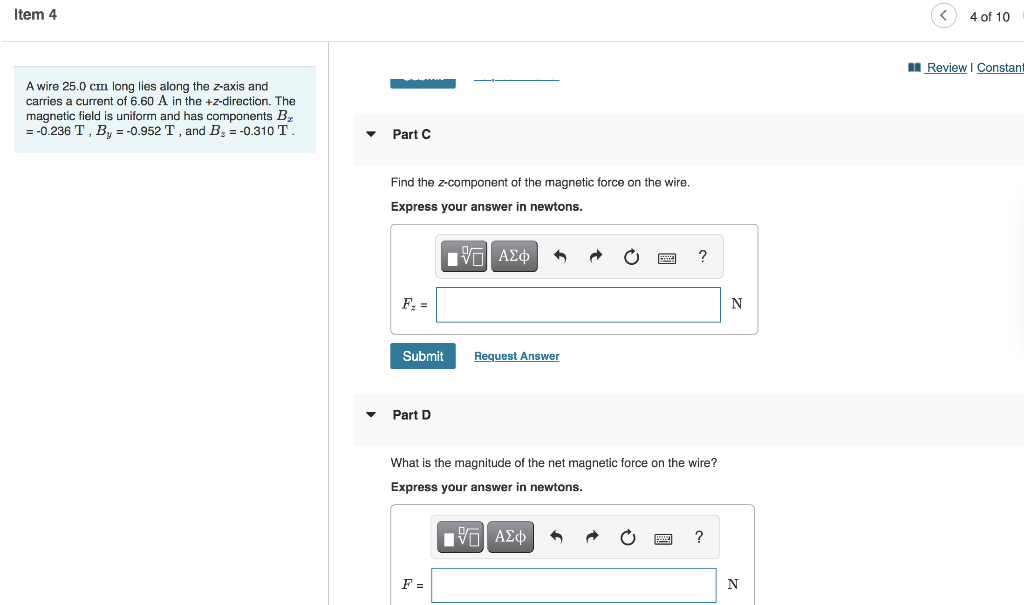This screenshot has height=605, width=1024.
Task: Click the question mark help icon in Part C
Action: (702, 256)
